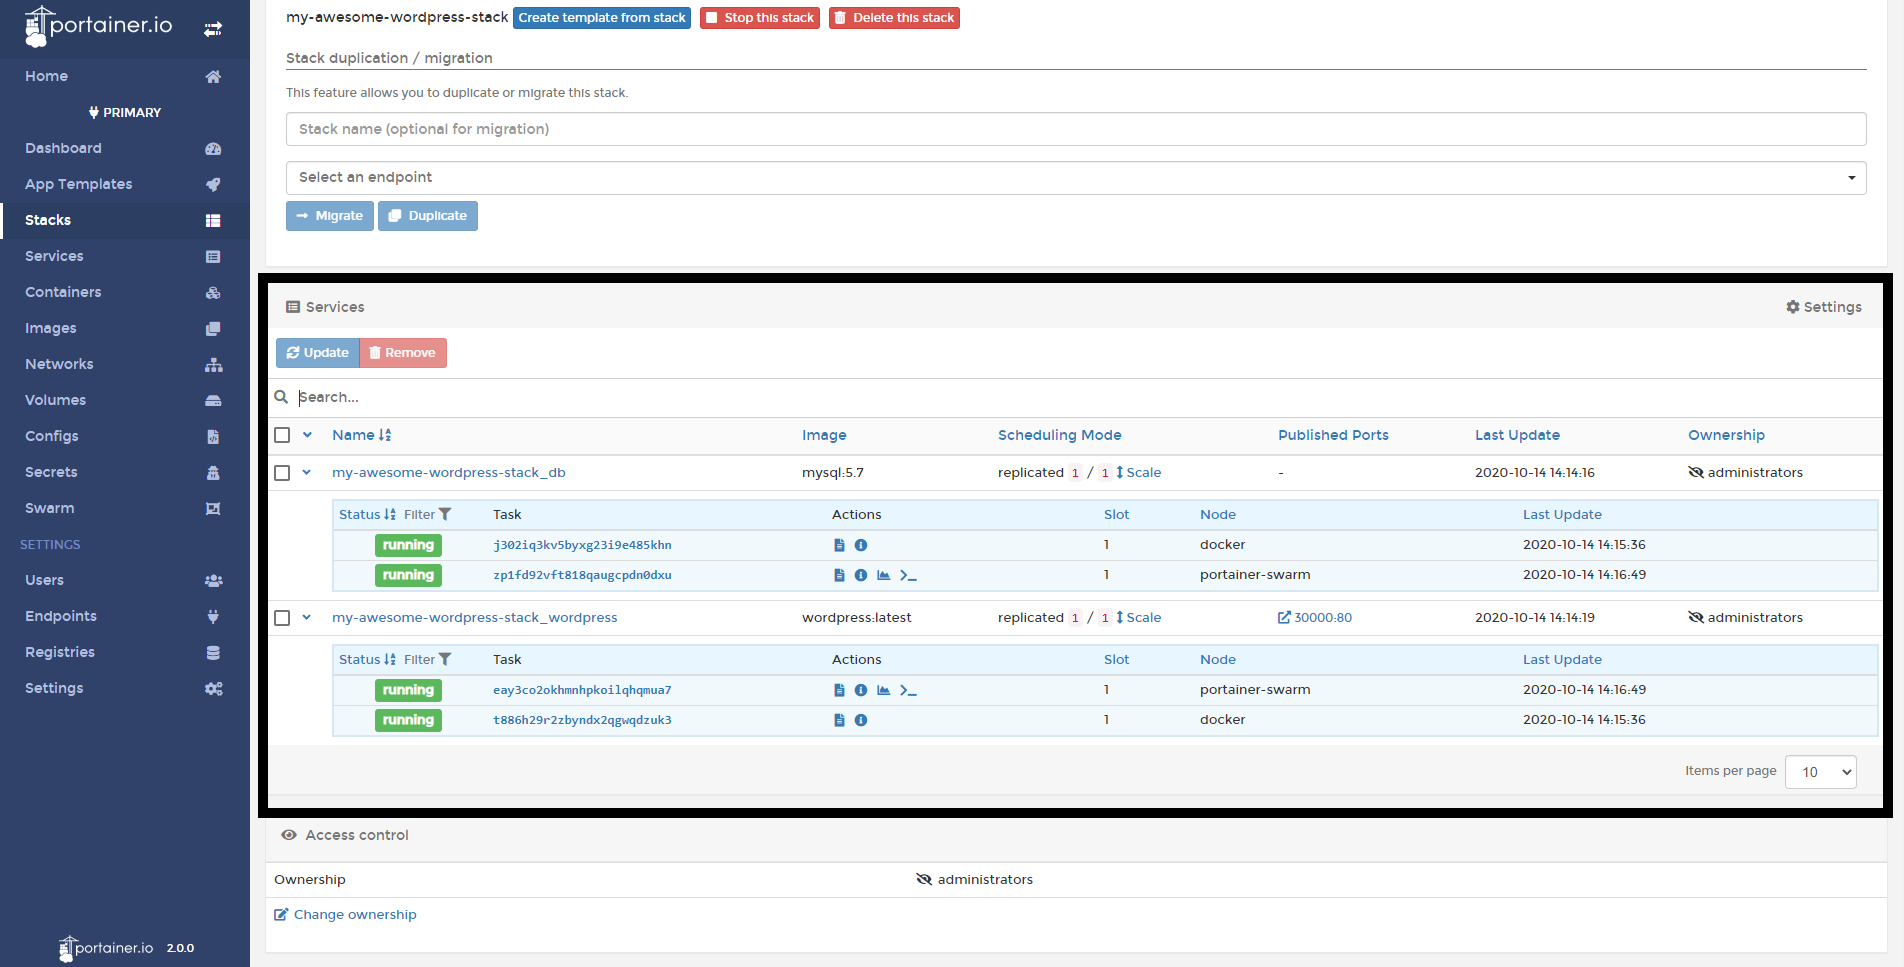Open Registries from the Settings menu
This screenshot has height=967, width=1904.
point(59,652)
